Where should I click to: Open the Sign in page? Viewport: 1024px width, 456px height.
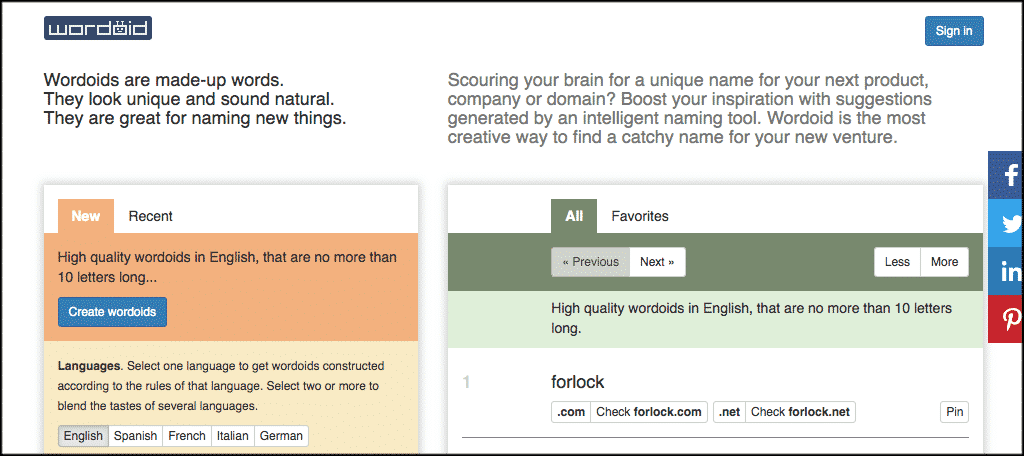(953, 31)
